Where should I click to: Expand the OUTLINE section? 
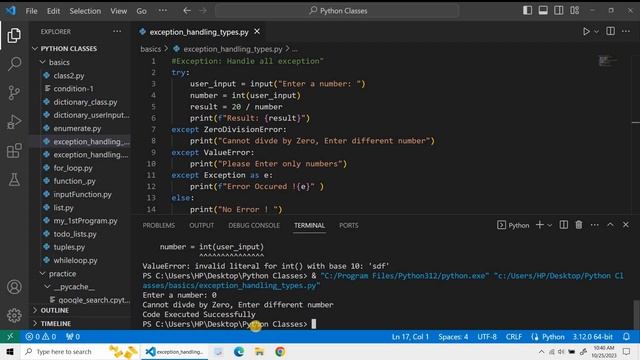(54, 310)
